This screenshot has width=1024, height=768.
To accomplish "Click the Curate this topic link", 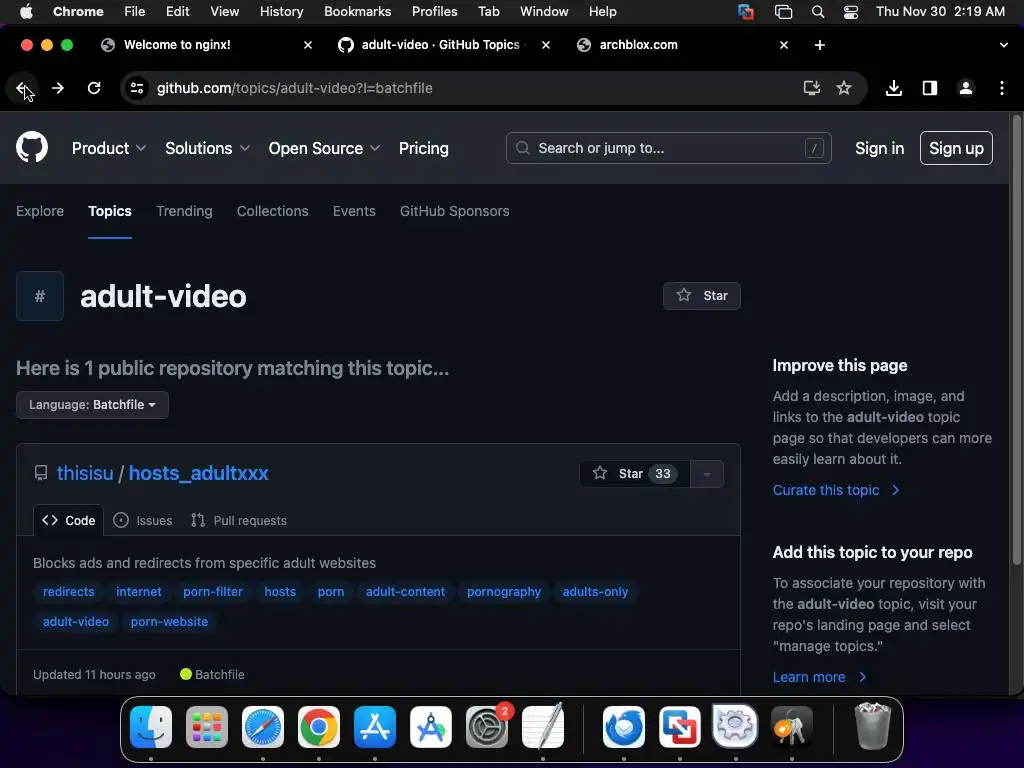I will tap(836, 490).
